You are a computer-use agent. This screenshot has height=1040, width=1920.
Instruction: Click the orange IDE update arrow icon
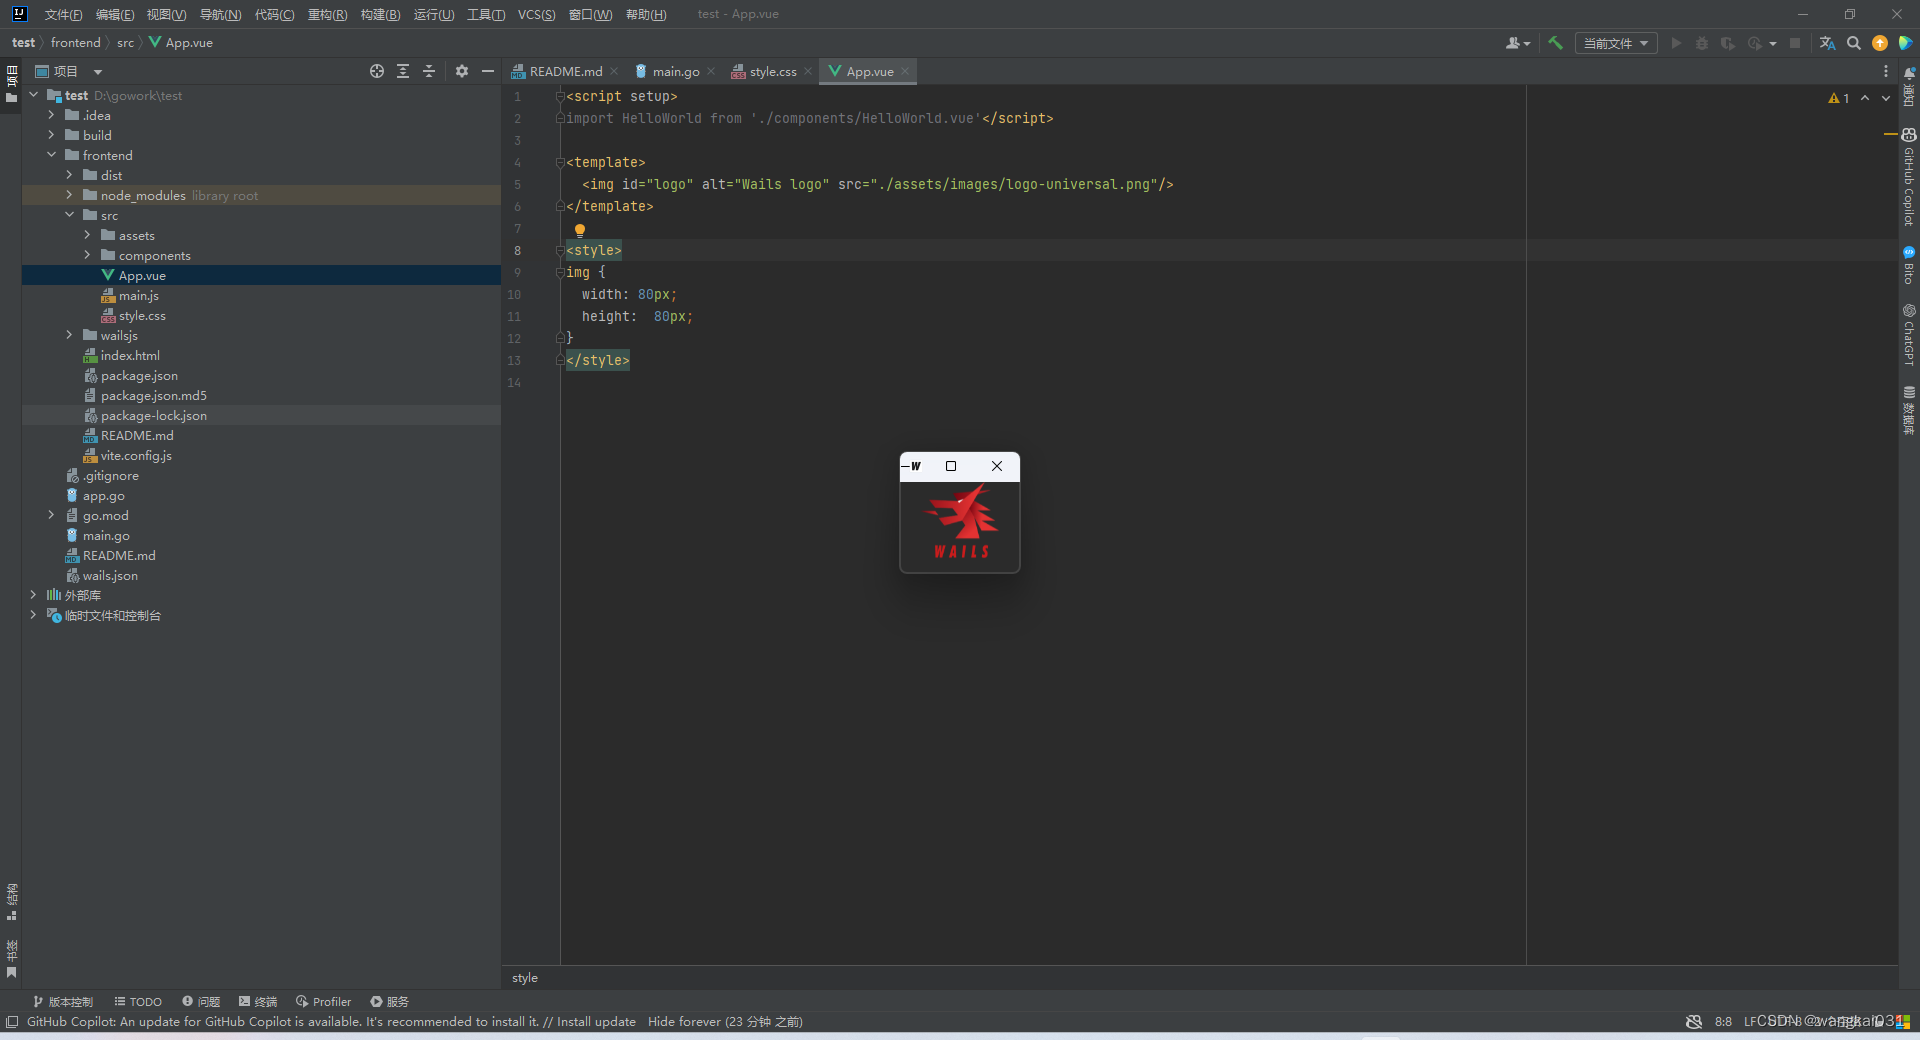pyautogui.click(x=1880, y=43)
